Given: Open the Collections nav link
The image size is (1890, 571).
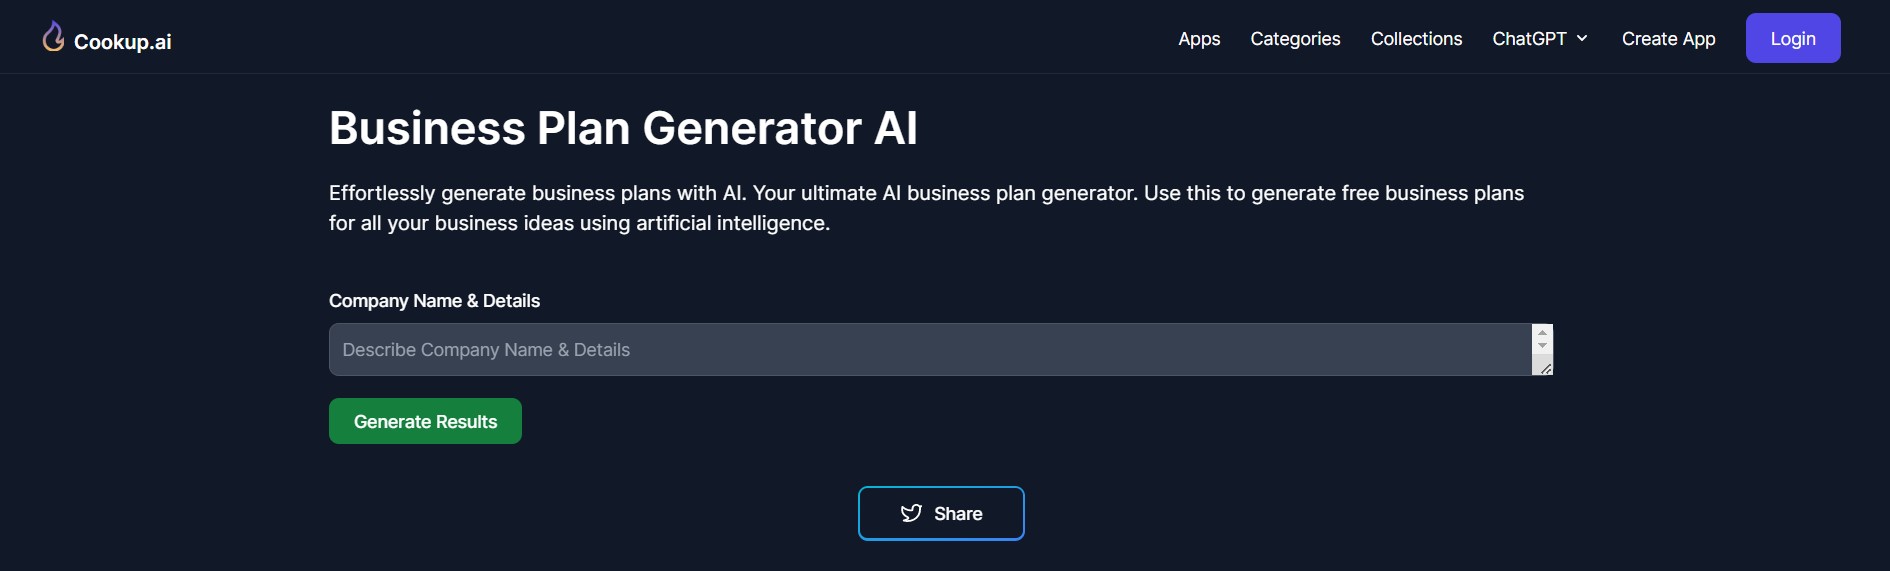Looking at the screenshot, I should 1416,39.
